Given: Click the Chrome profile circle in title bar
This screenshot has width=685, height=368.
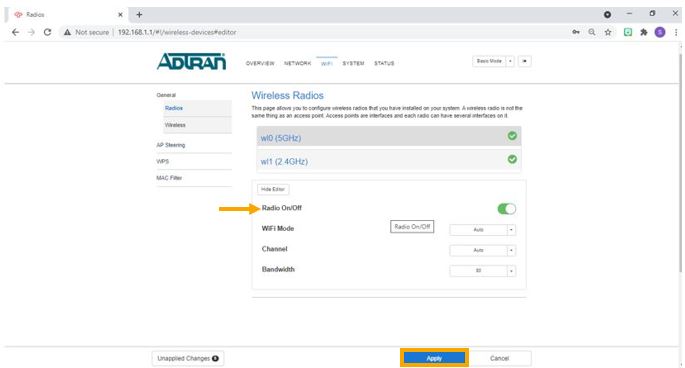Looking at the screenshot, I should 607,14.
